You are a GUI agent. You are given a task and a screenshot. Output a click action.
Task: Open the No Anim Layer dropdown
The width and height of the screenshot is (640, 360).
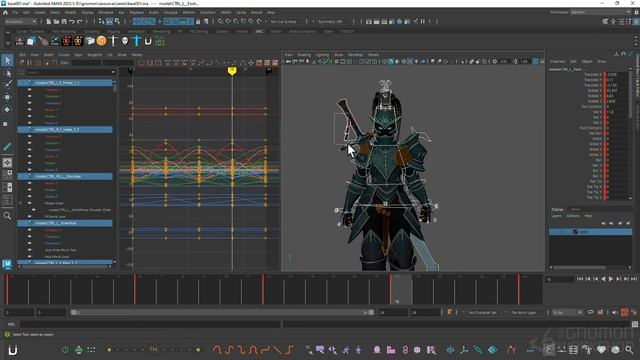coord(524,312)
